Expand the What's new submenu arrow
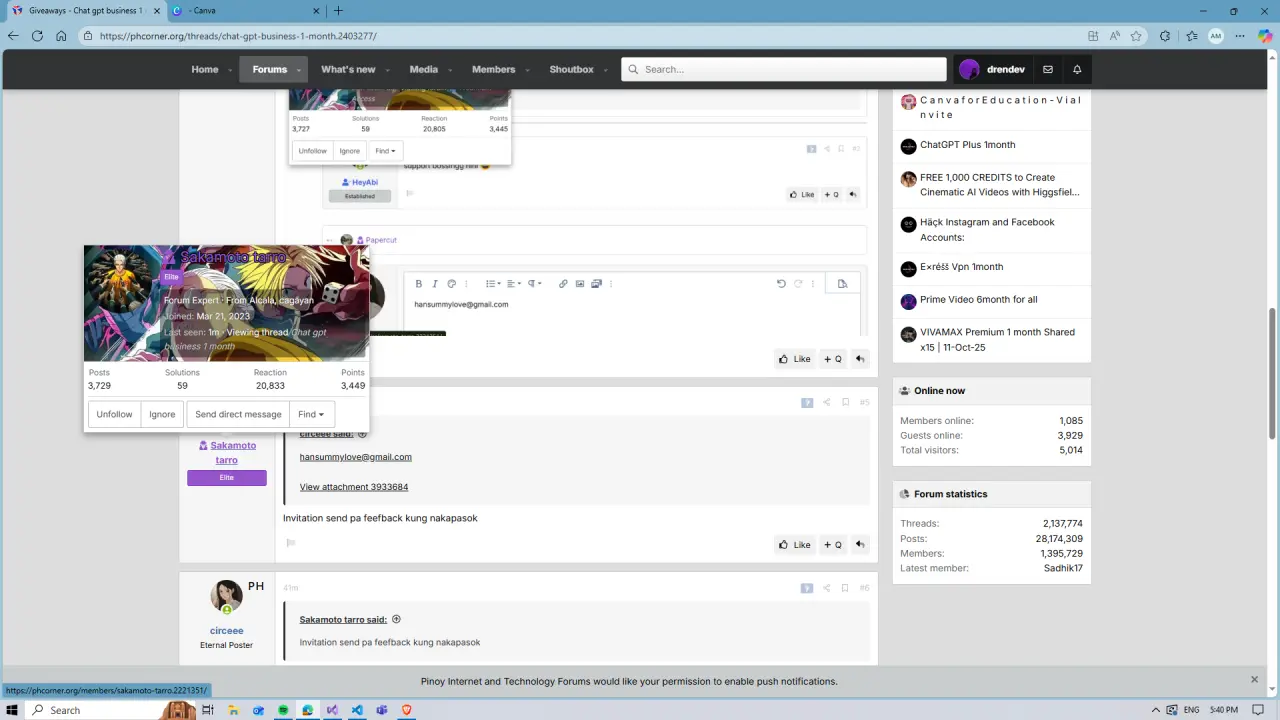1280x720 pixels. pyautogui.click(x=386, y=70)
